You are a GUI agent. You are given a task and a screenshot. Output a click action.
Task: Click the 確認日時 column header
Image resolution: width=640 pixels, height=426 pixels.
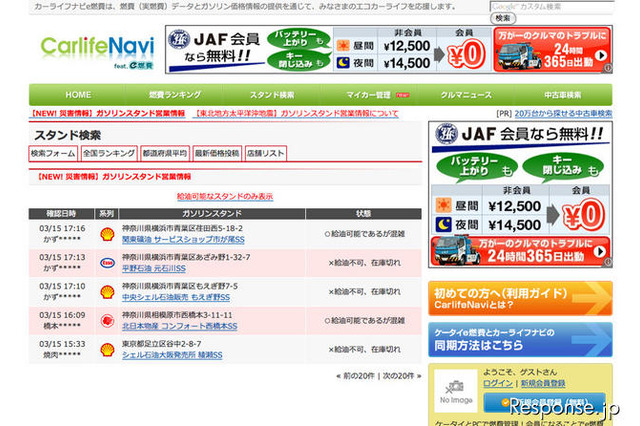coord(61,214)
